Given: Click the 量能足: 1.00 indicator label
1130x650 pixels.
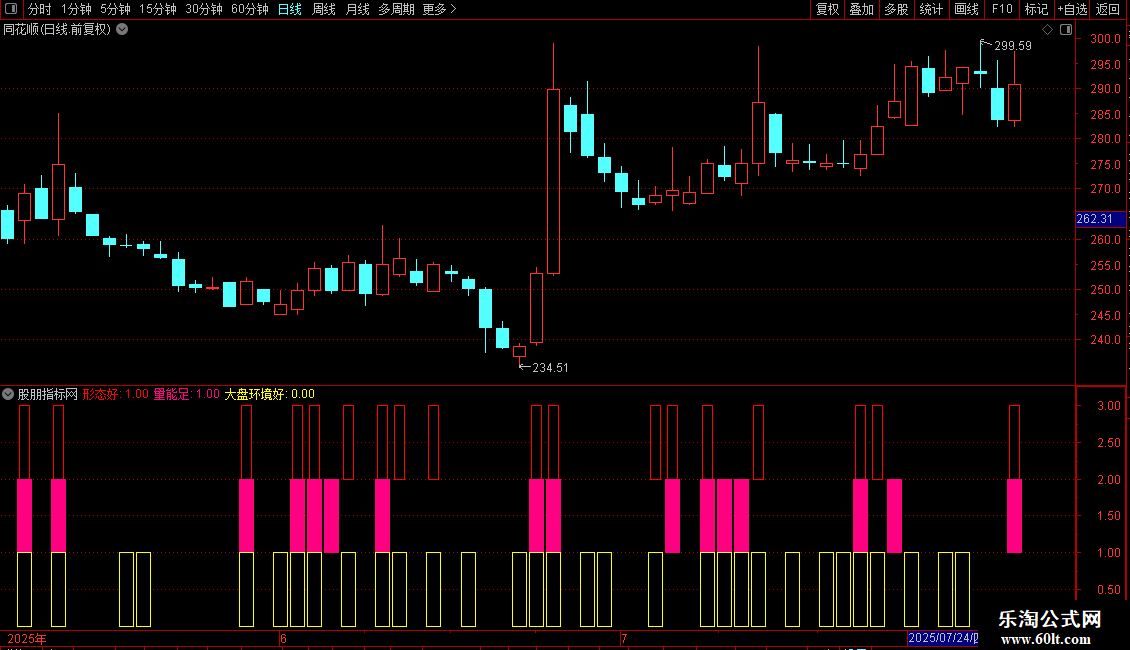Looking at the screenshot, I should pos(187,394).
